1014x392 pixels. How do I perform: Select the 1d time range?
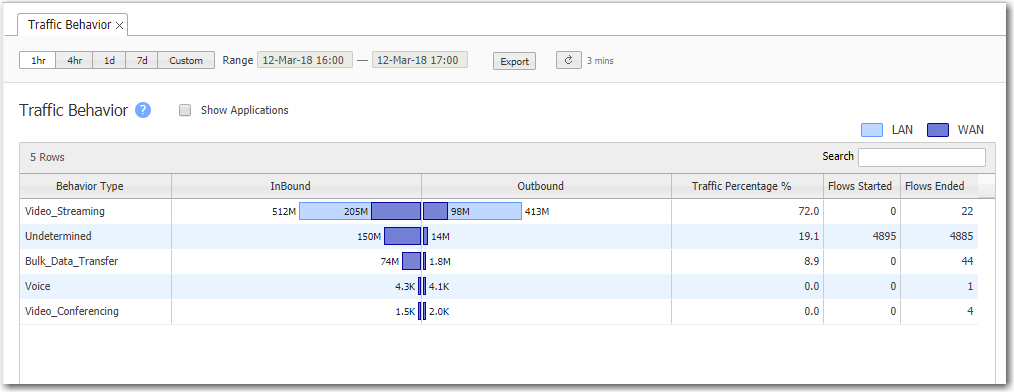[109, 60]
